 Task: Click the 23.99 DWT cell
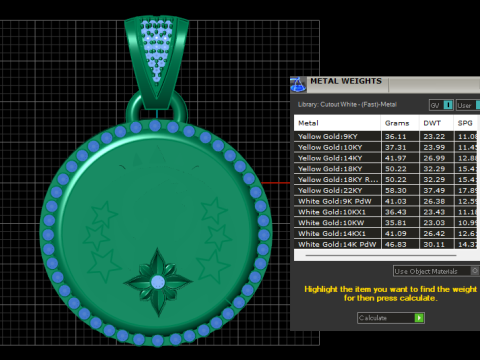(437, 147)
